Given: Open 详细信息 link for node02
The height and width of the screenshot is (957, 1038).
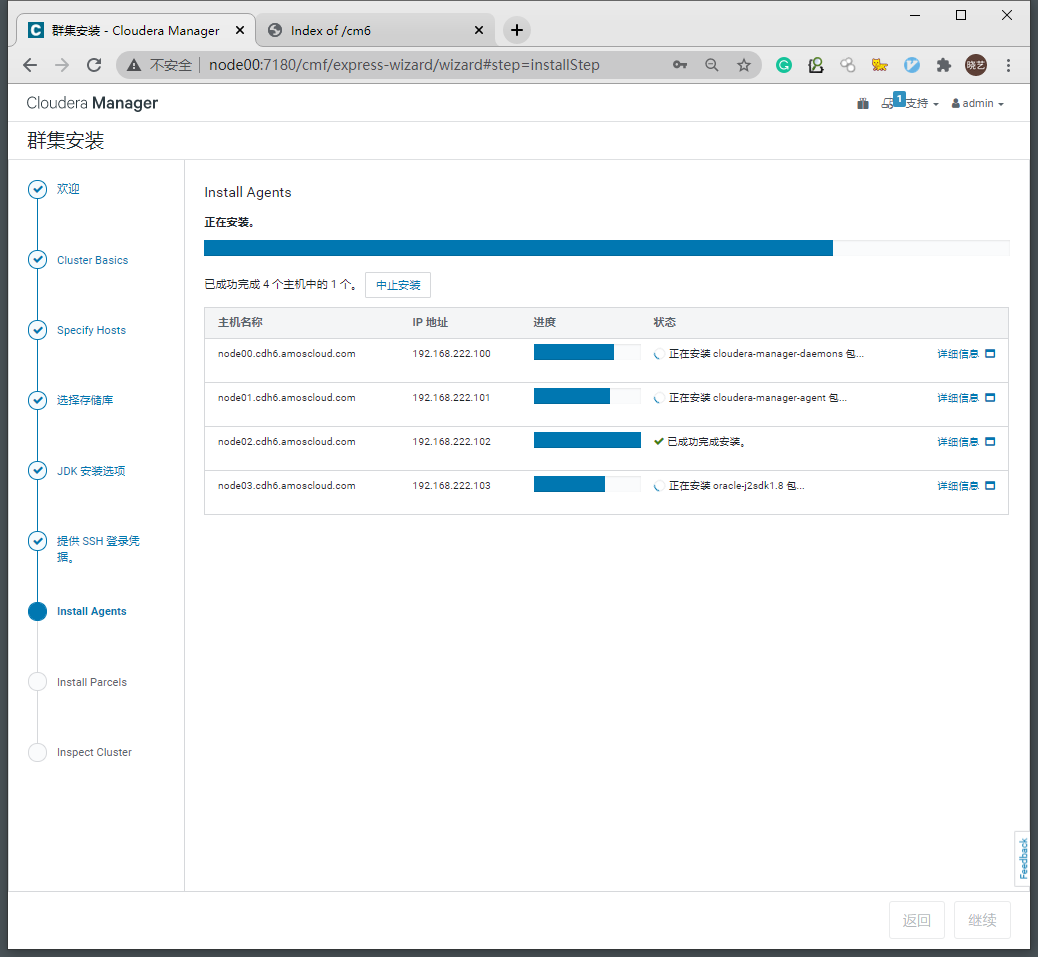Looking at the screenshot, I should (958, 441).
